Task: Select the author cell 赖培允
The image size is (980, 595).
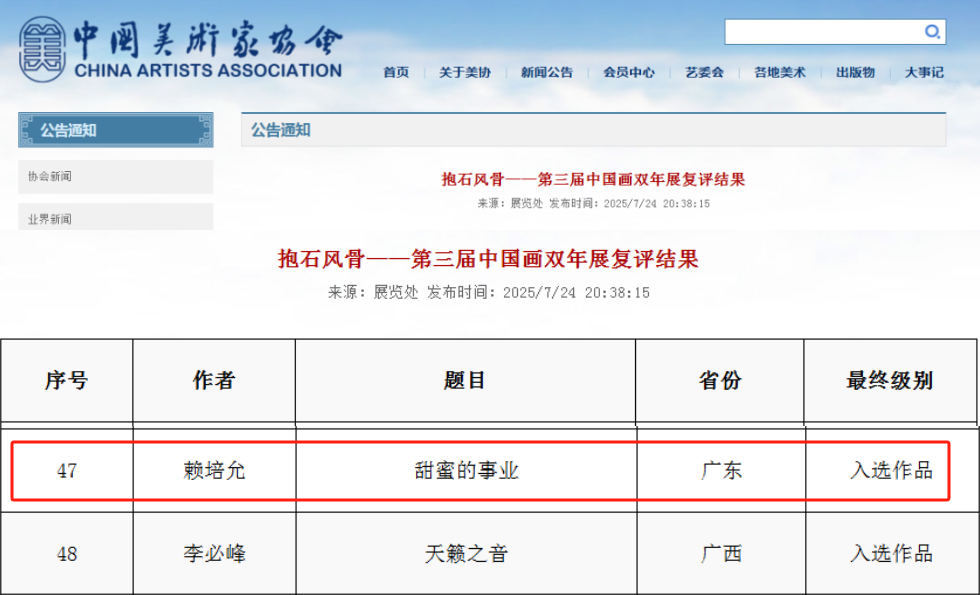Action: pos(214,470)
